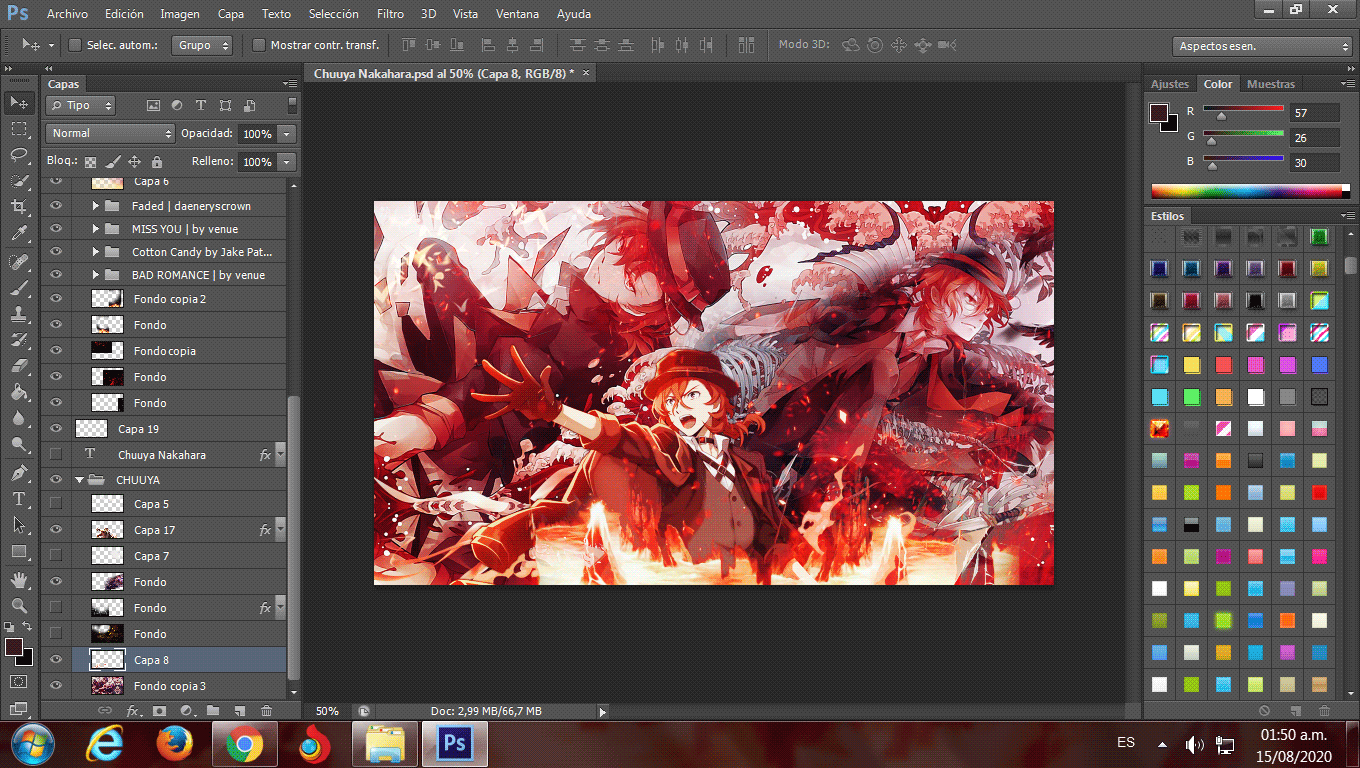This screenshot has height=768, width=1360.
Task: Hide the Fondo copia 3 layer
Action: (x=56, y=686)
